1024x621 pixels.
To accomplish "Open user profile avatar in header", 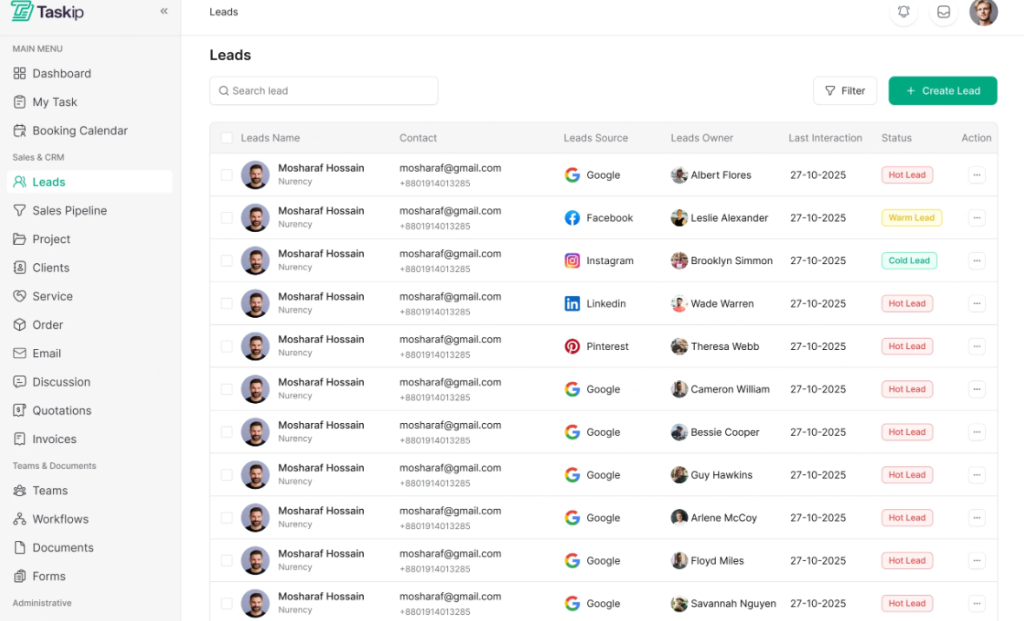I will [983, 12].
